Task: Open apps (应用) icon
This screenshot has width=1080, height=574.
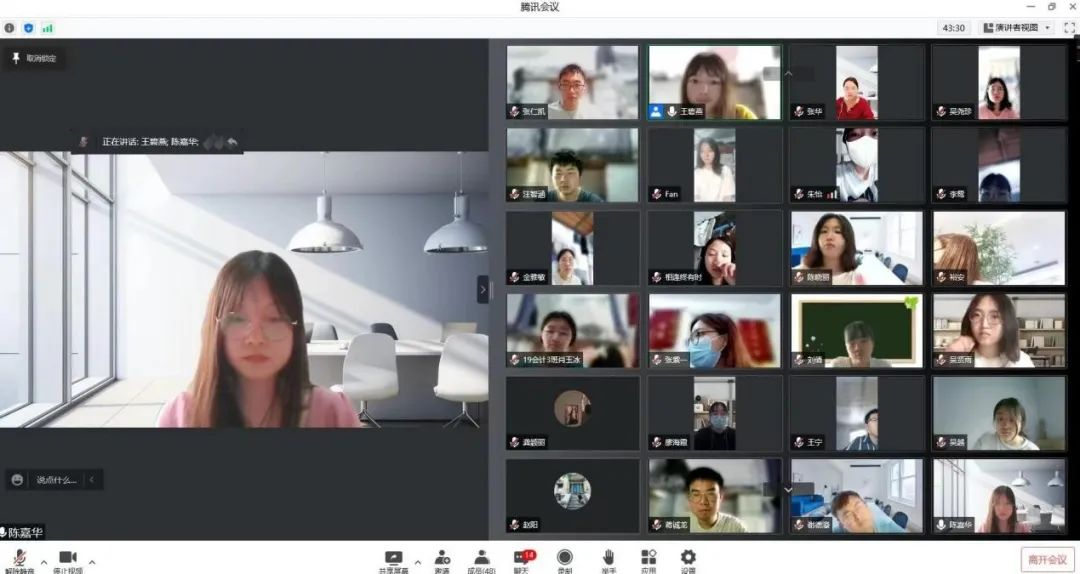Action: [648, 558]
